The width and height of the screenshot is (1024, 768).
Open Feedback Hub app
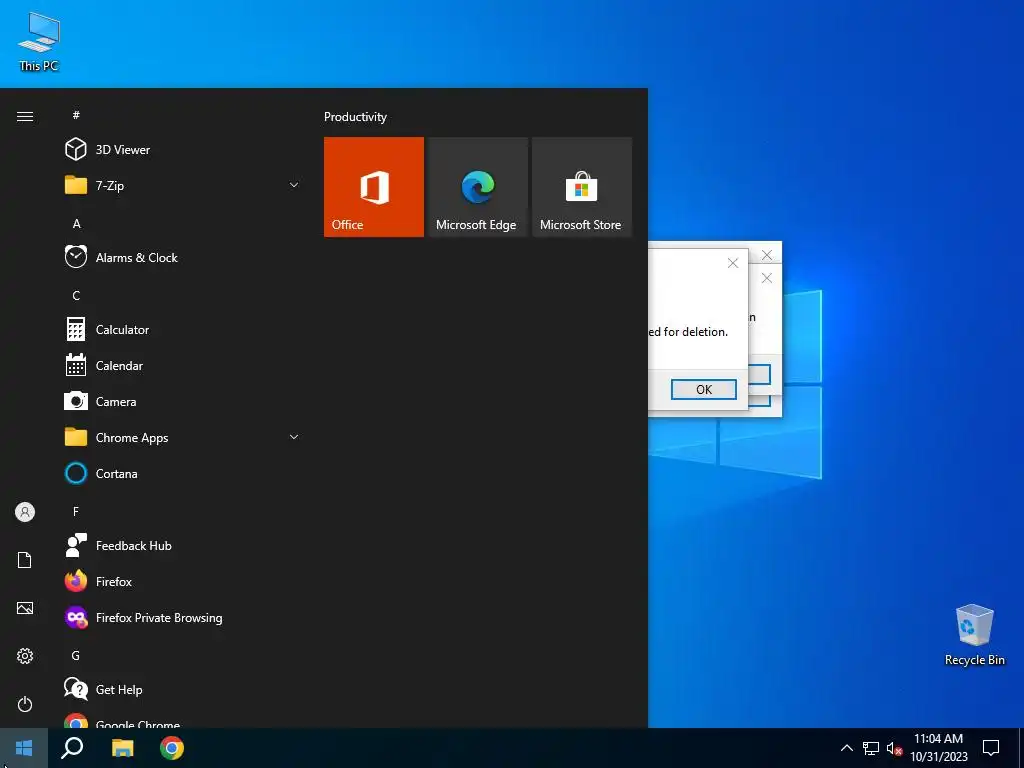(183, 545)
